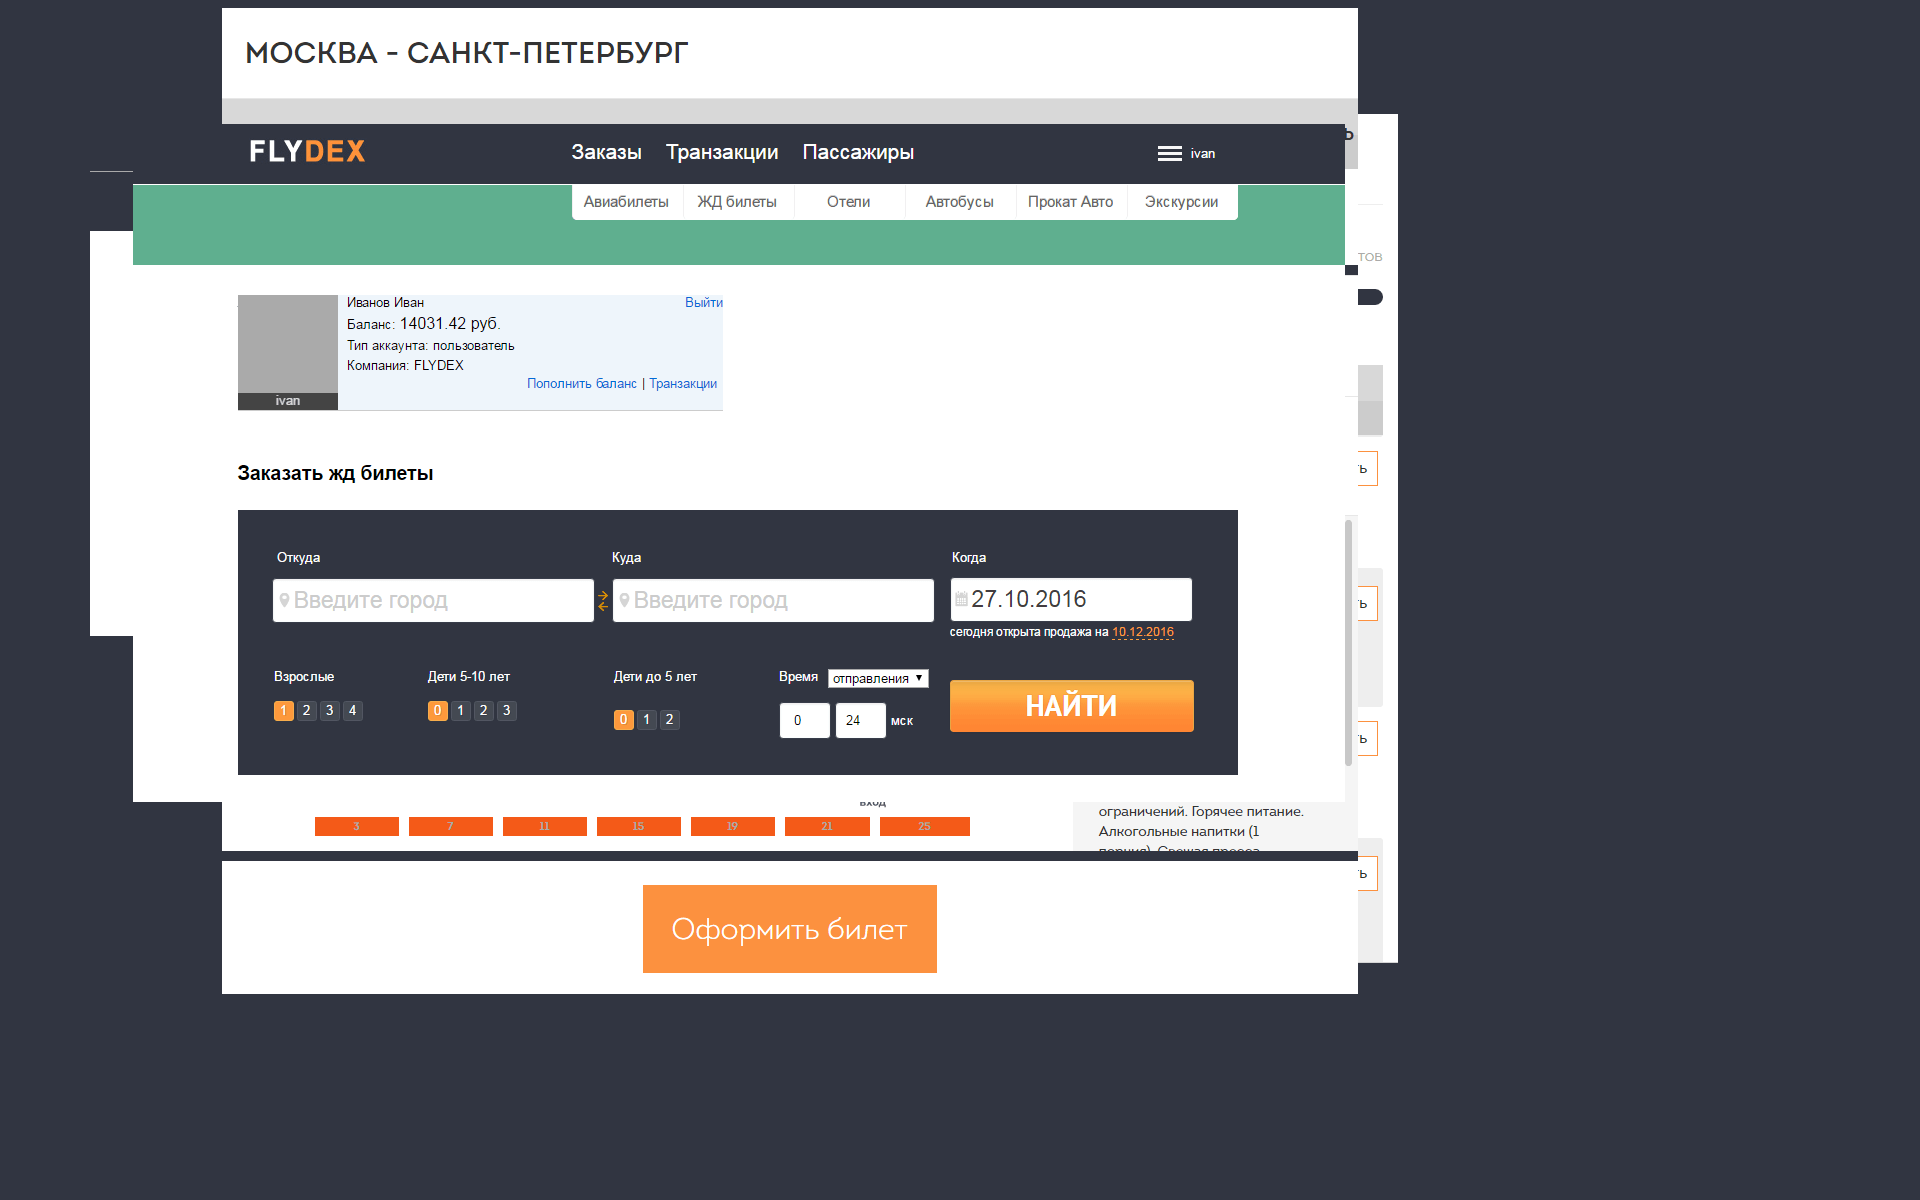Click the ivan user avatar thumbnail
Viewport: 1920px width, 1200px height.
pos(288,345)
